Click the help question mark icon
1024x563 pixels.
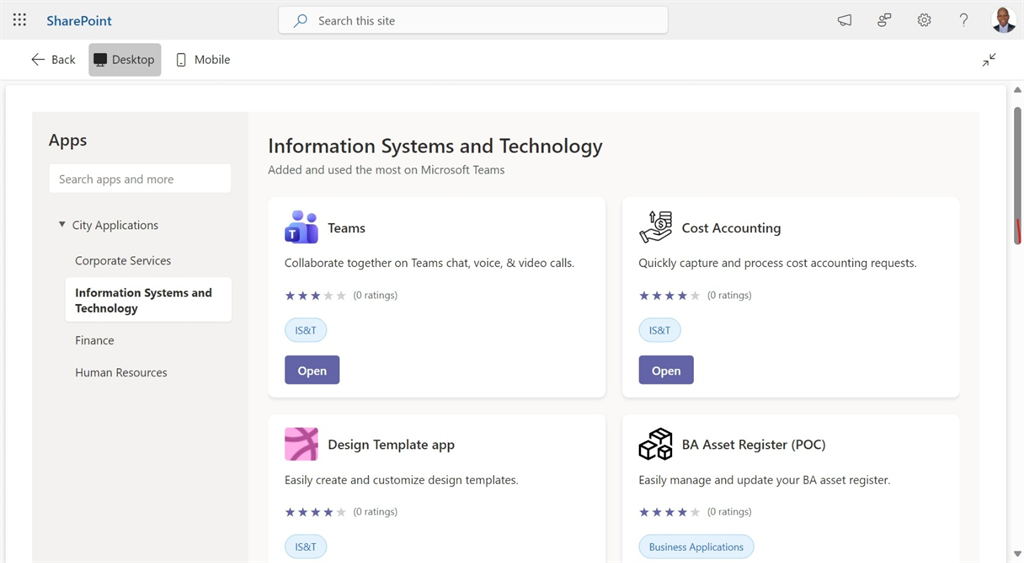964,20
